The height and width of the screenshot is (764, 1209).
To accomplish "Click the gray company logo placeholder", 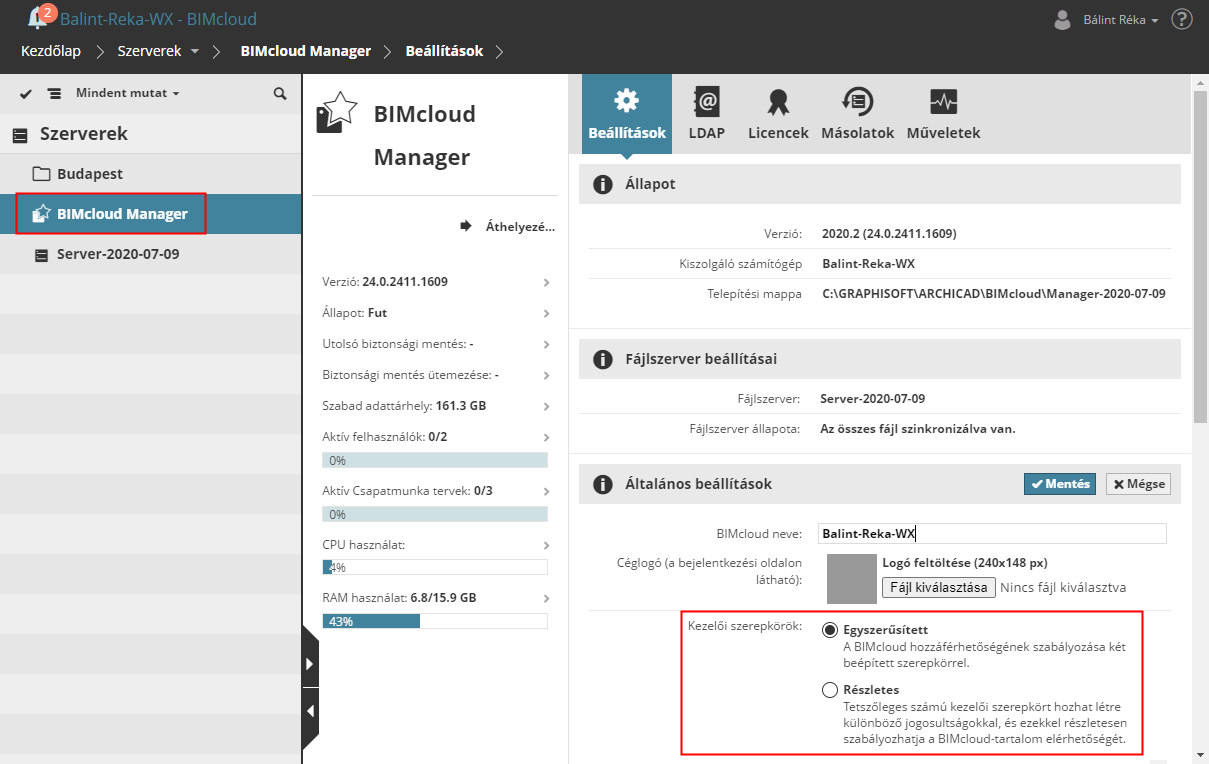I will 851,579.
